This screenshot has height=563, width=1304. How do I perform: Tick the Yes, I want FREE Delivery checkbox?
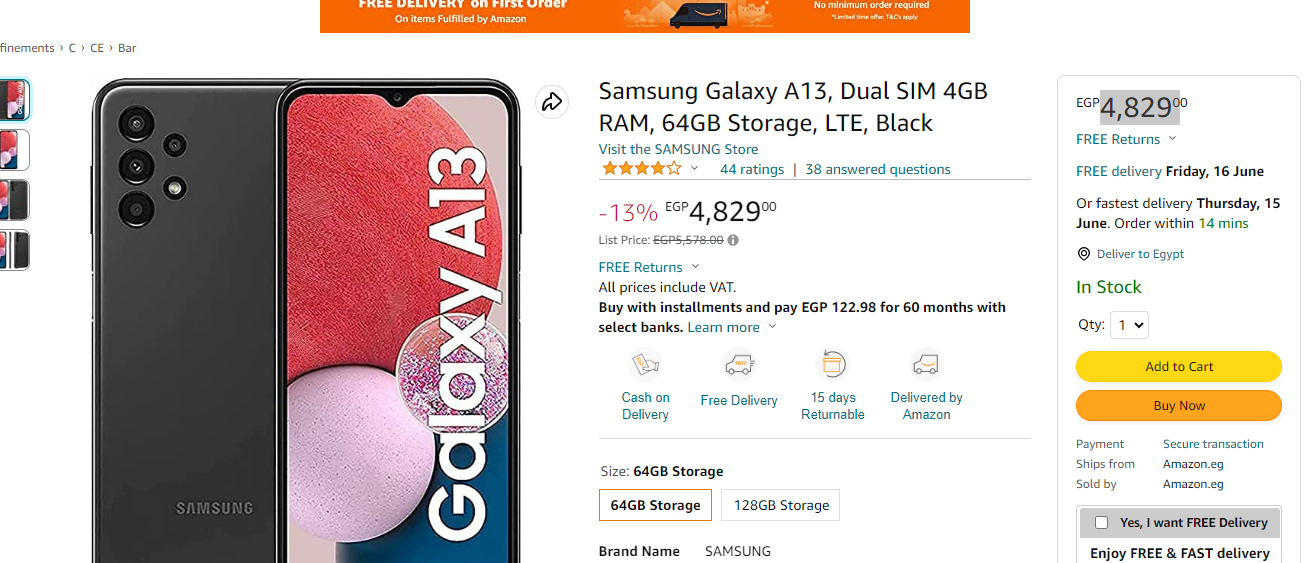[1102, 522]
